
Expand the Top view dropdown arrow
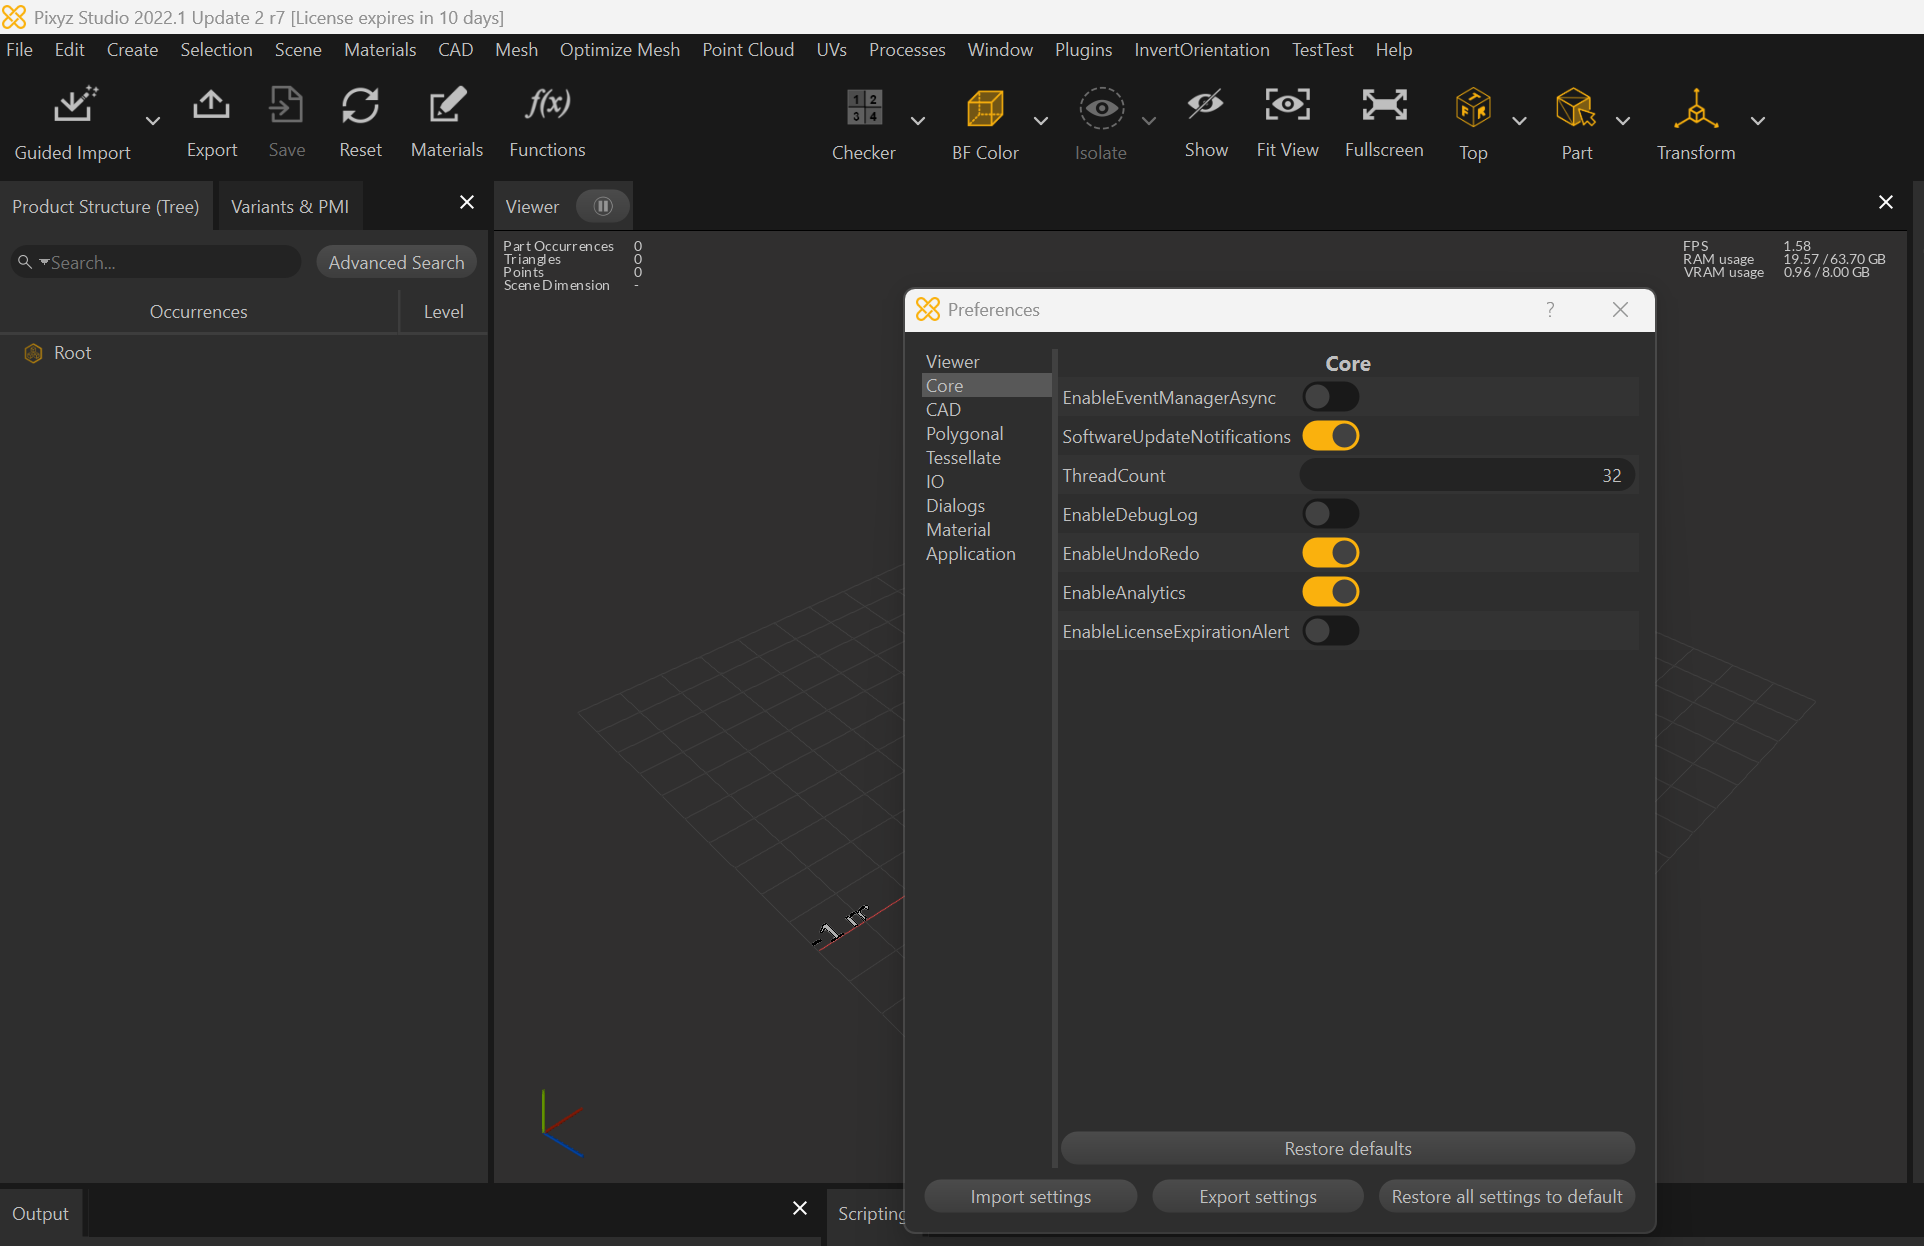click(1520, 121)
